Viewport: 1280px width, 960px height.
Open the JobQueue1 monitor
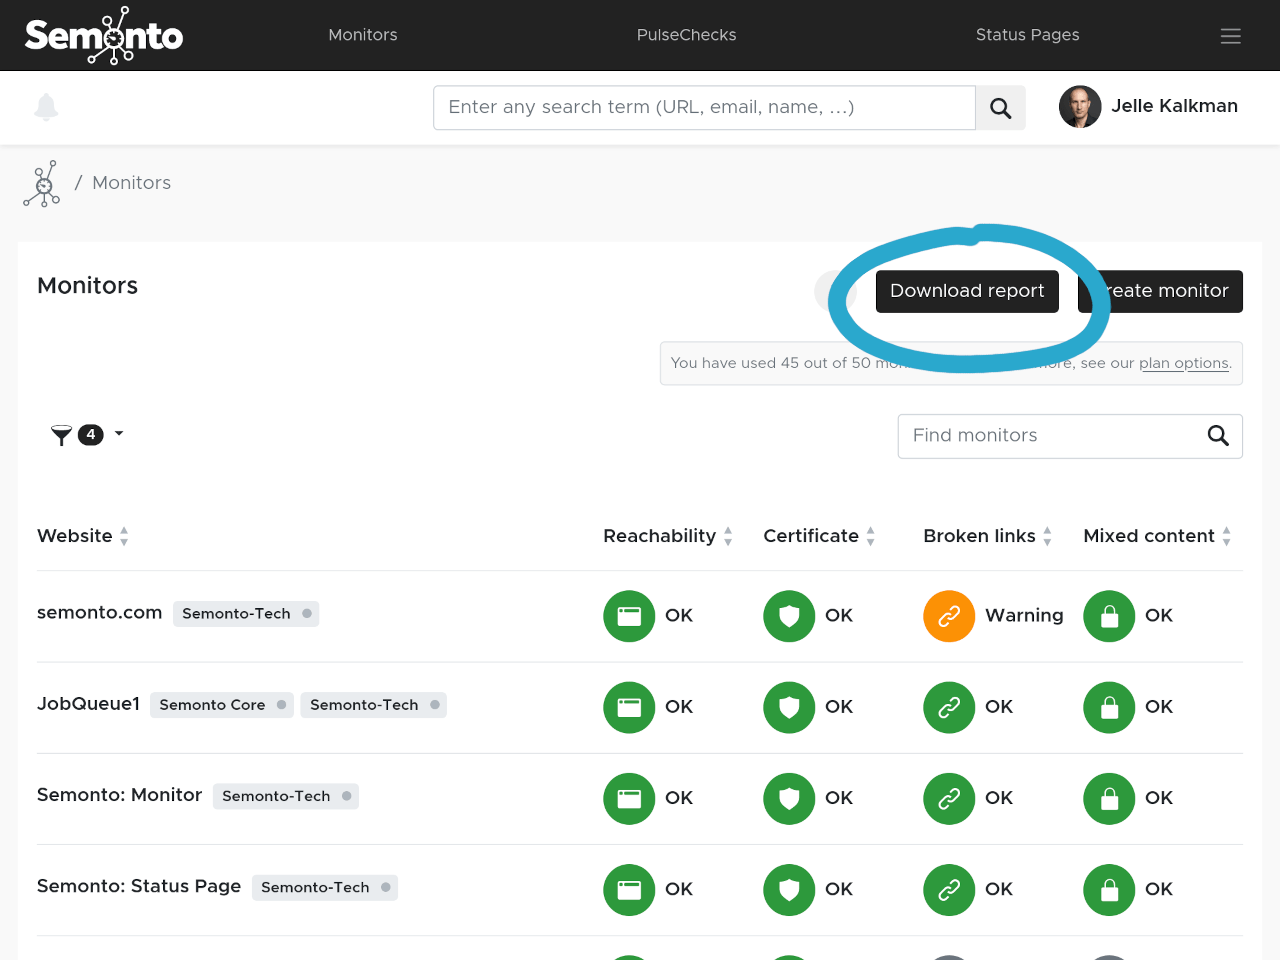tap(88, 704)
